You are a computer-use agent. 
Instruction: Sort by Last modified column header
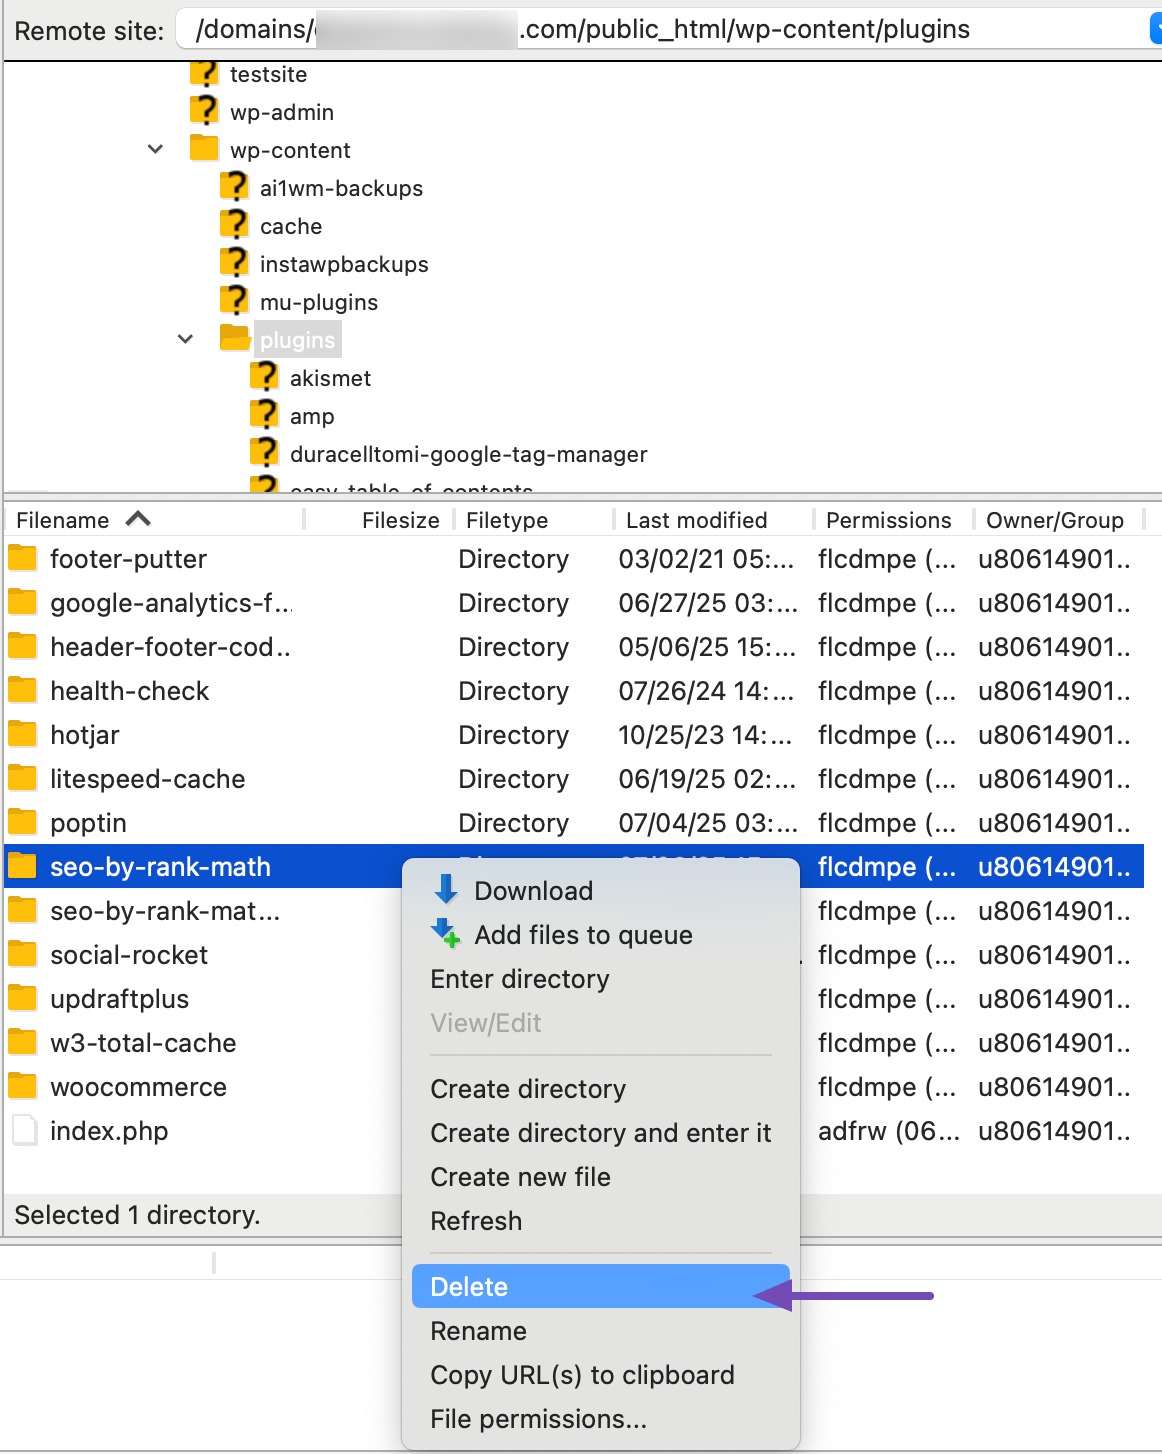point(714,520)
